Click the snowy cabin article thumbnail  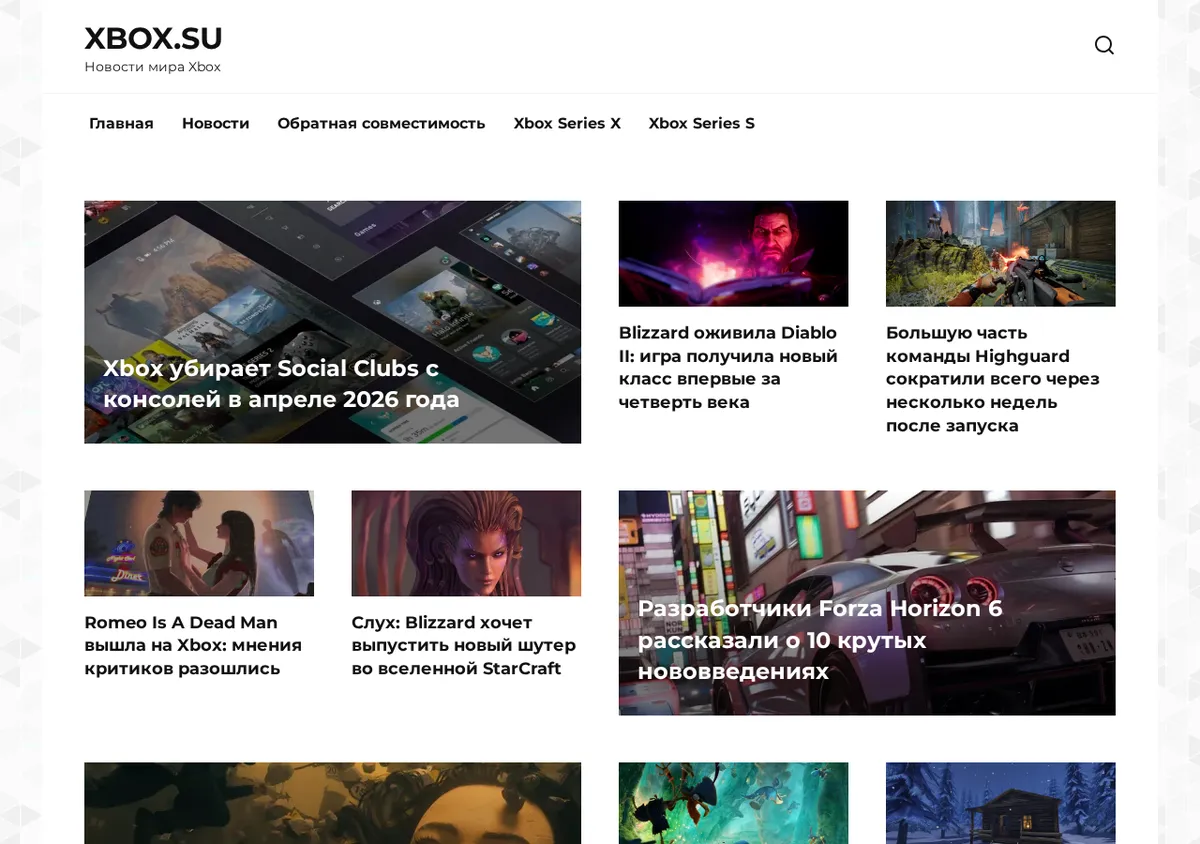[1000, 803]
